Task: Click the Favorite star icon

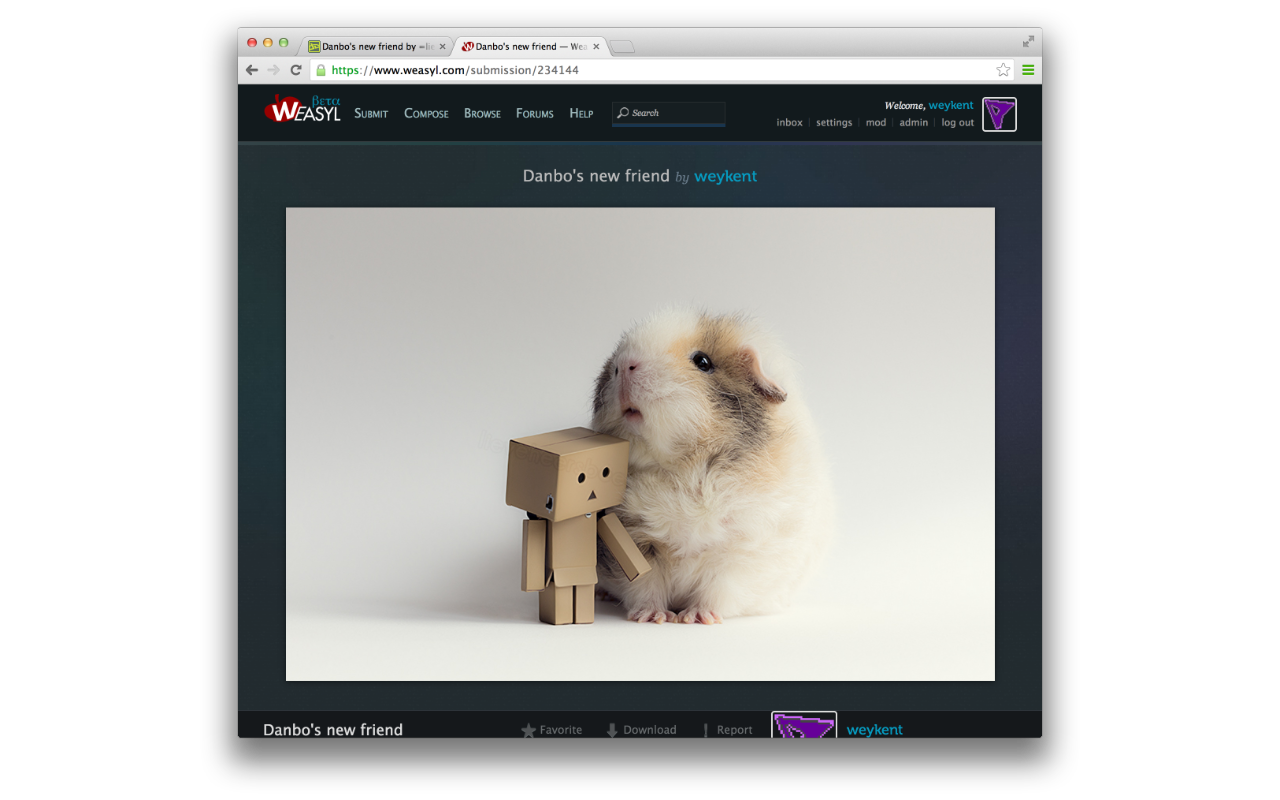Action: click(529, 730)
